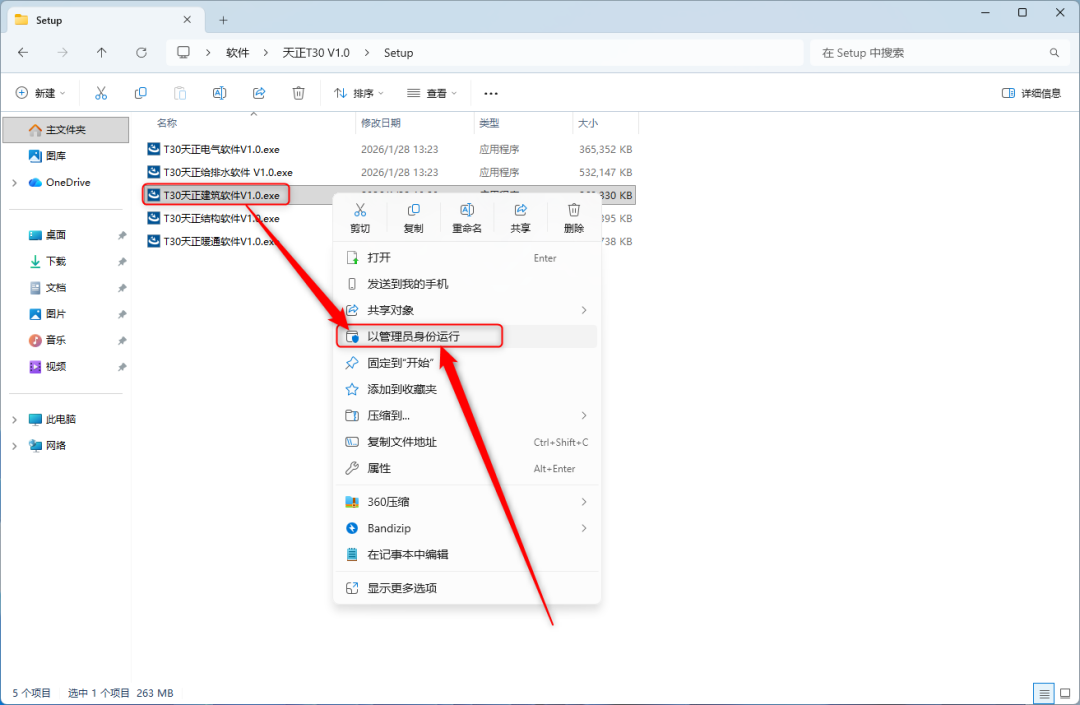Screen dimensions: 1080x705
Task: Click Copy icon in context menu
Action: [413, 210]
